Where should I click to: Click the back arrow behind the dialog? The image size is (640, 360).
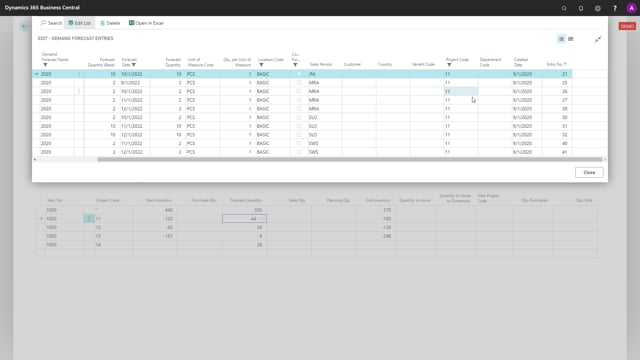pos(25,27)
